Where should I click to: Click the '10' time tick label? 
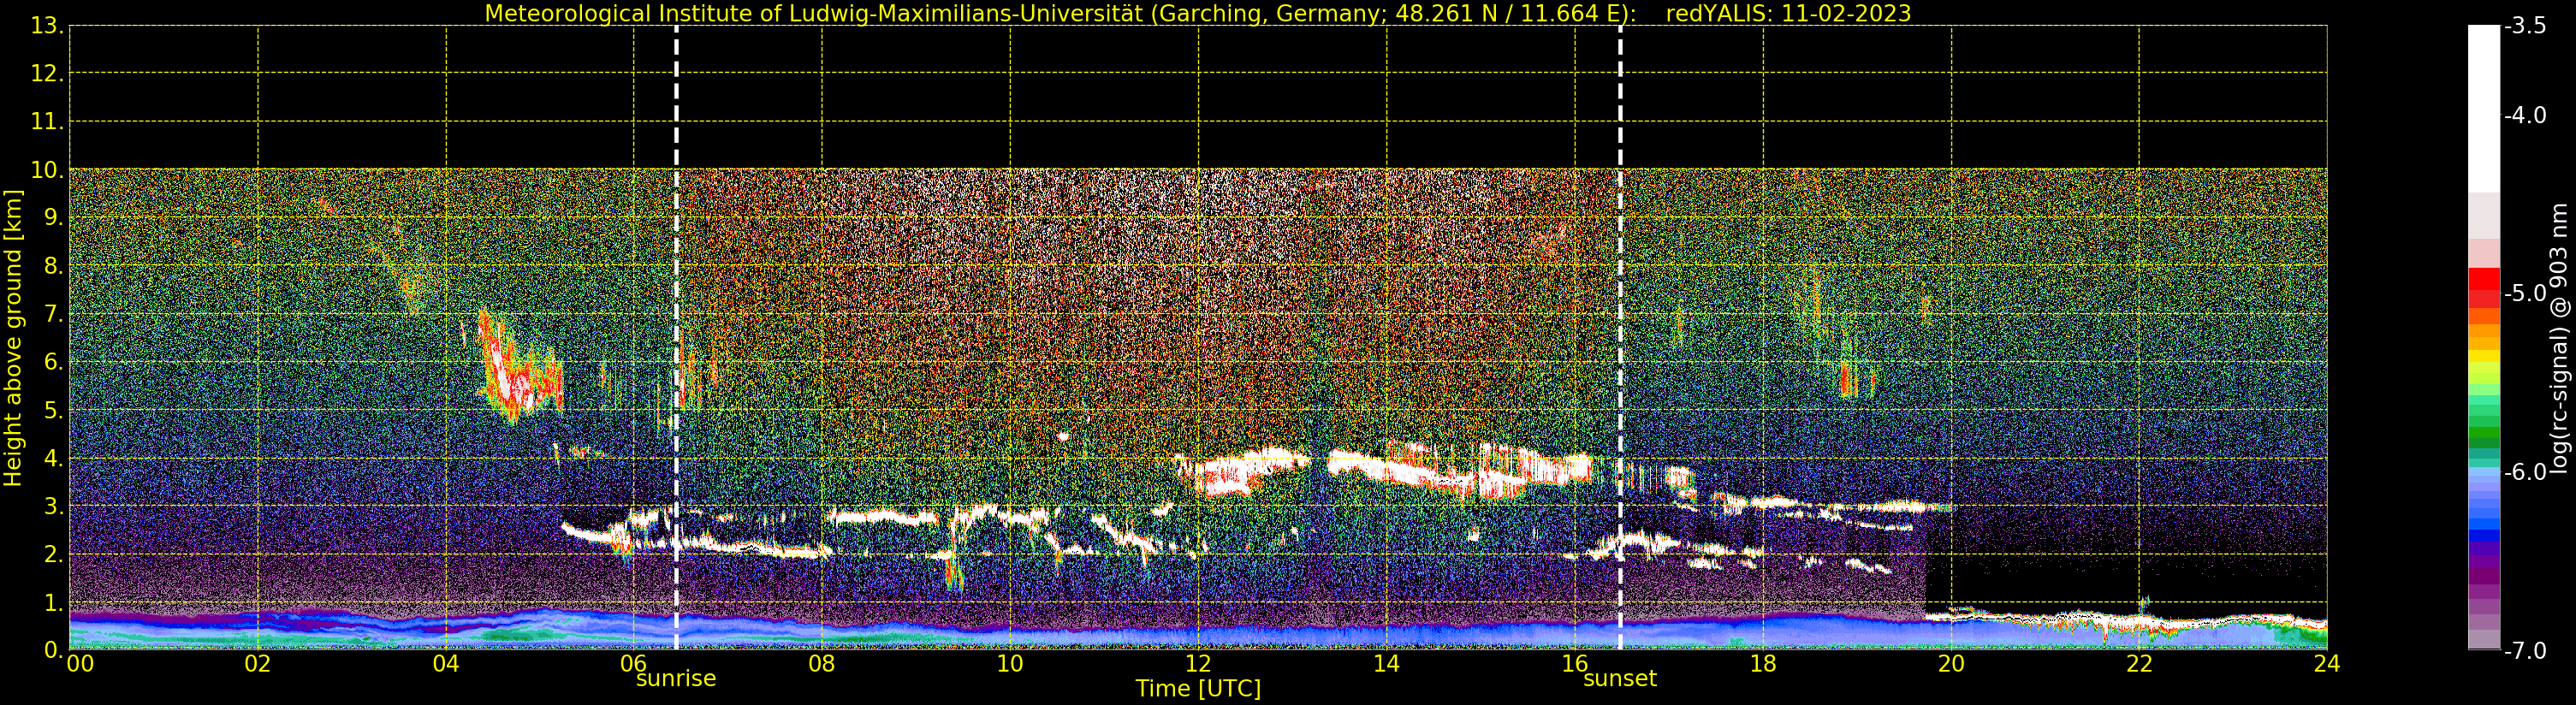1010,663
